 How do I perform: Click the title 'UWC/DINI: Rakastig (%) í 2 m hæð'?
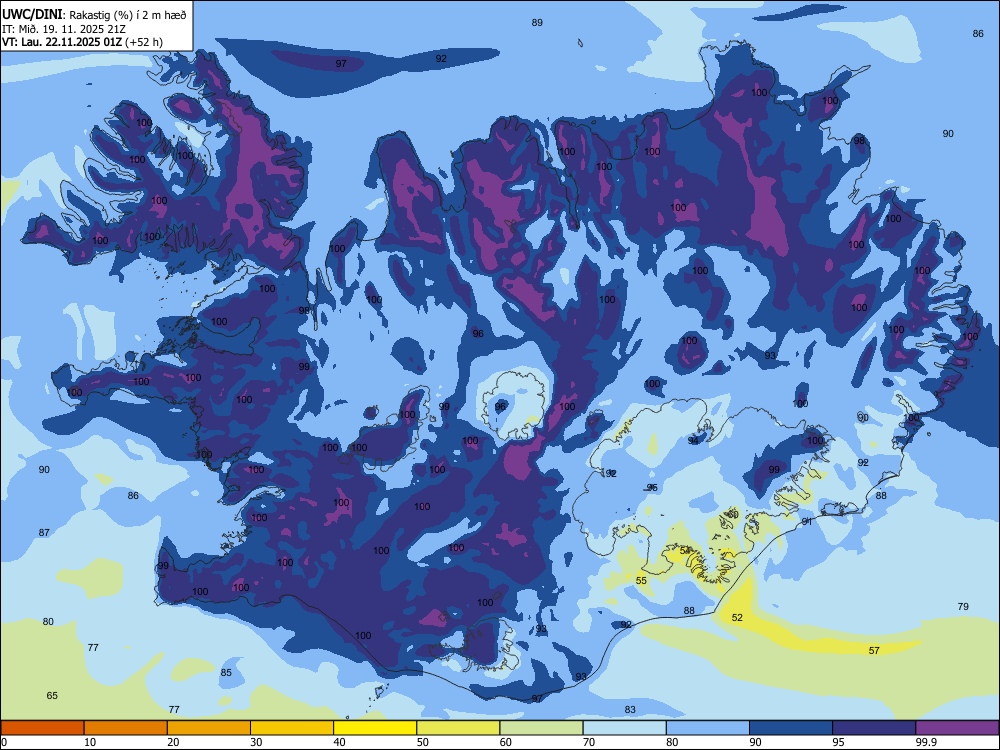[94, 15]
